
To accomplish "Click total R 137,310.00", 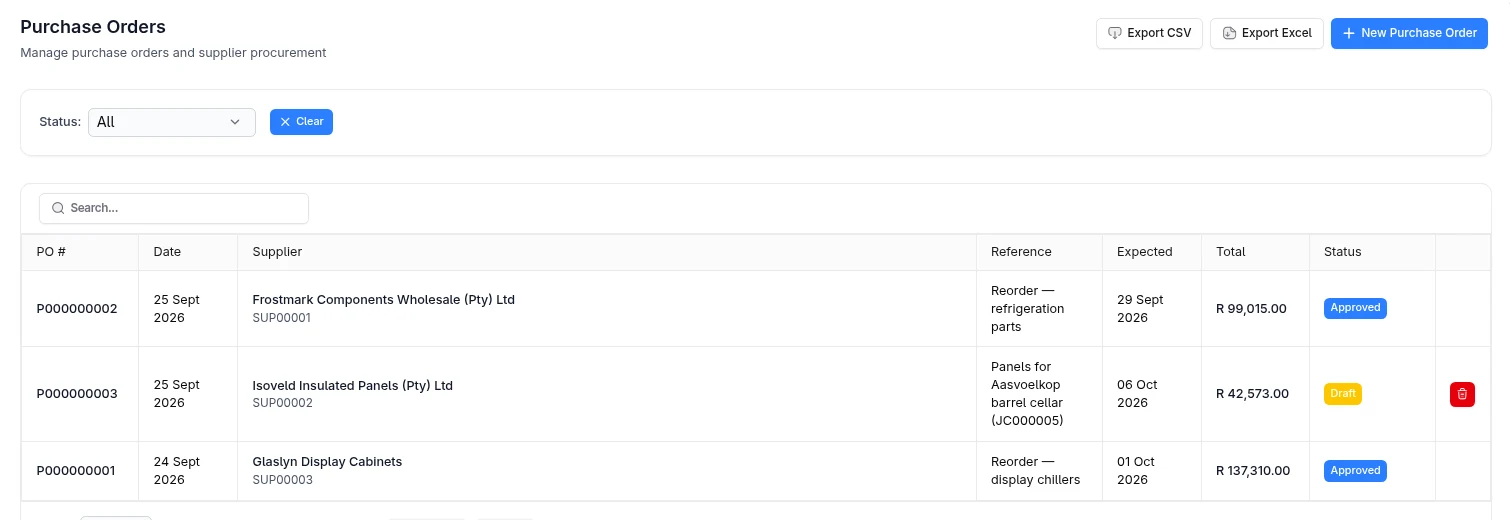I will (x=1253, y=471).
